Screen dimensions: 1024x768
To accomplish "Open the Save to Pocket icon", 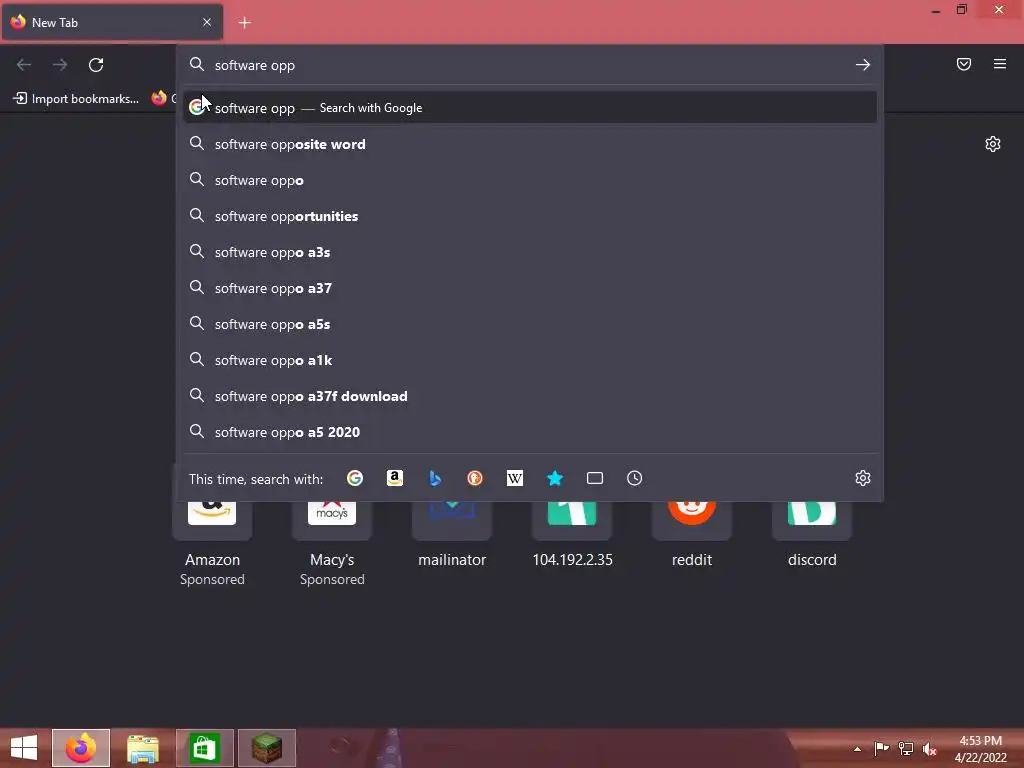I will [963, 64].
